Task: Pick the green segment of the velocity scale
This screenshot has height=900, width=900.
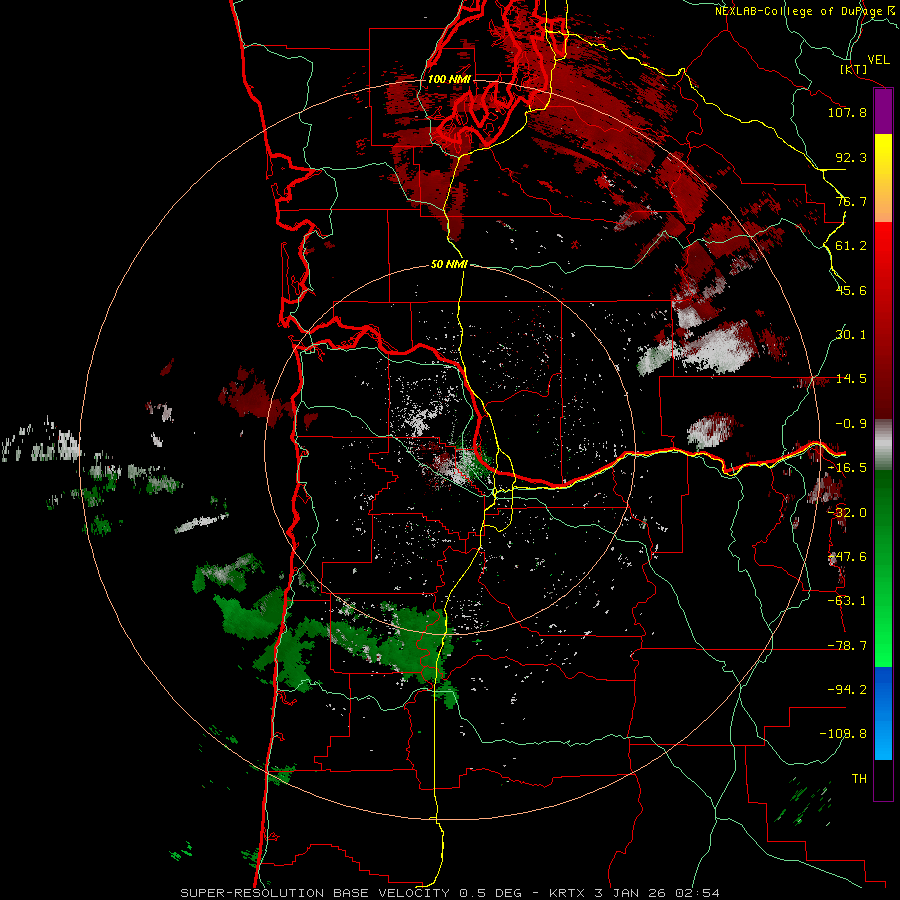Action: [x=883, y=568]
